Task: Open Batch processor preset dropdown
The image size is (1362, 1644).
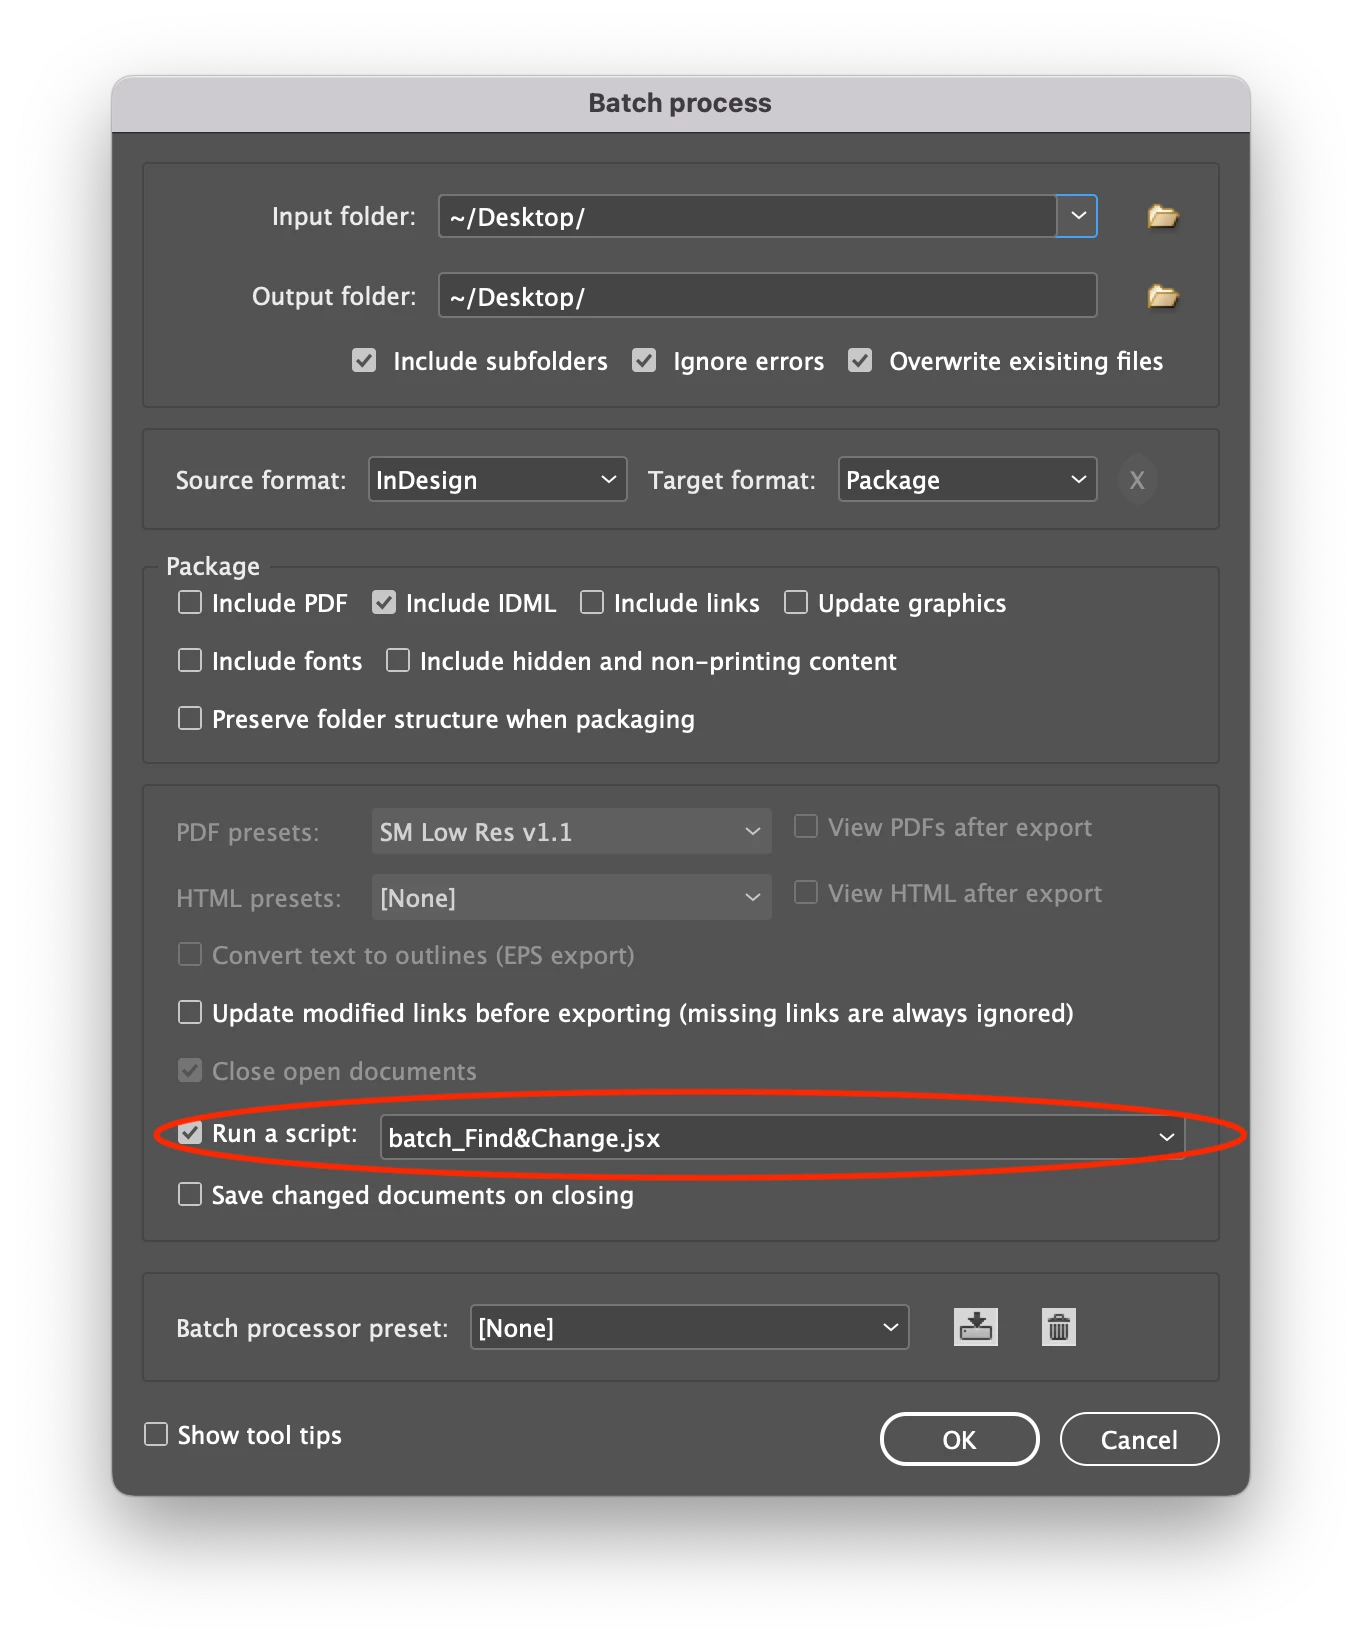Action: (689, 1327)
